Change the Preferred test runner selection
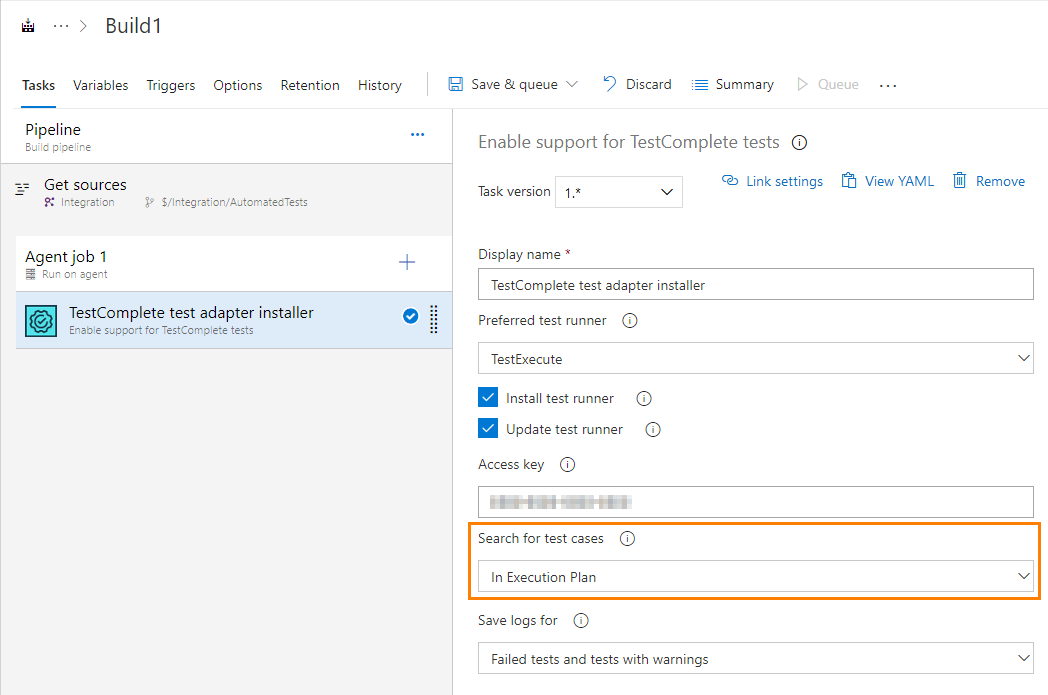The height and width of the screenshot is (695, 1048). coord(754,357)
